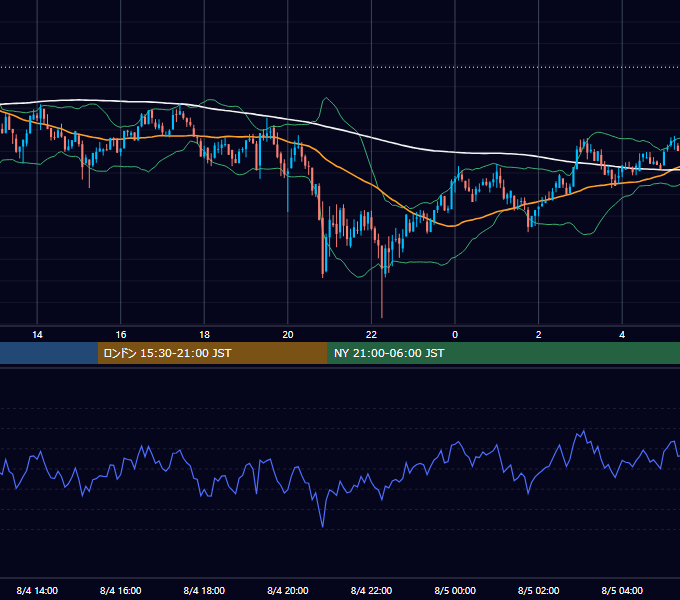This screenshot has width=680, height=600.
Task: Click the 18 hour label on price chart axis
Action: click(204, 335)
